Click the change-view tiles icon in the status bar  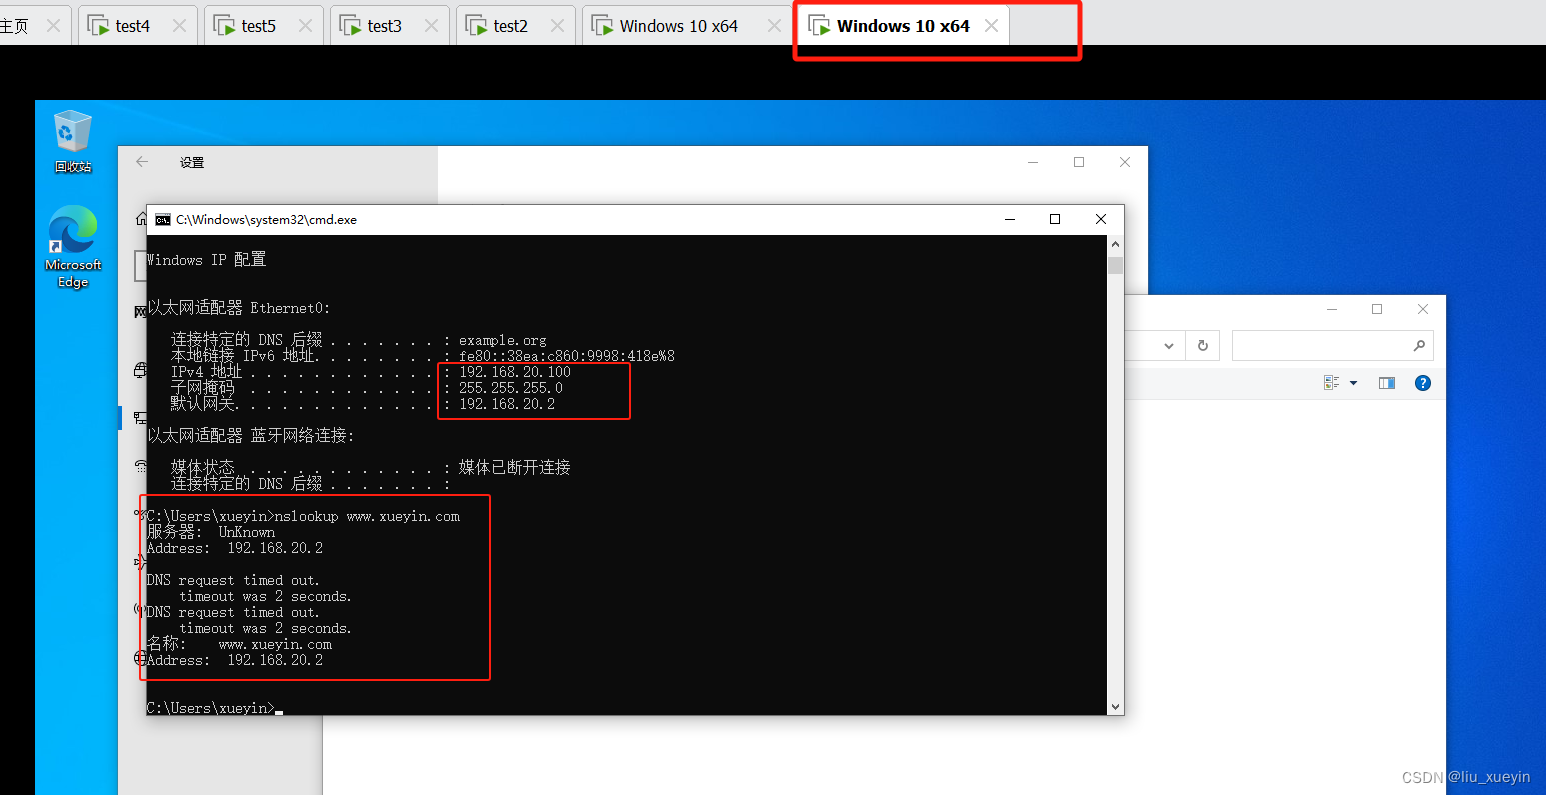(1330, 382)
